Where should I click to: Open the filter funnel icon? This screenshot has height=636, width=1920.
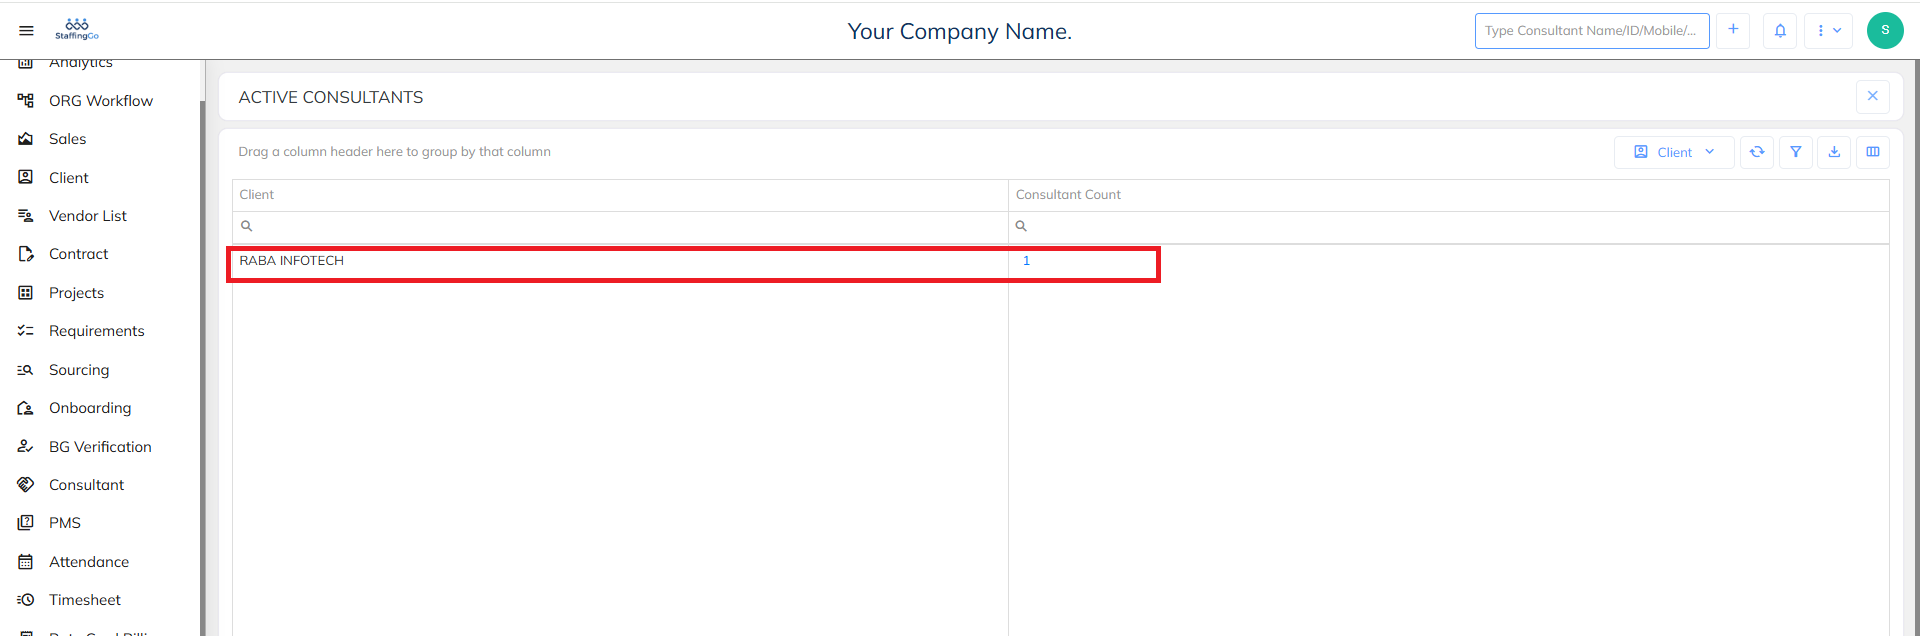coord(1796,152)
